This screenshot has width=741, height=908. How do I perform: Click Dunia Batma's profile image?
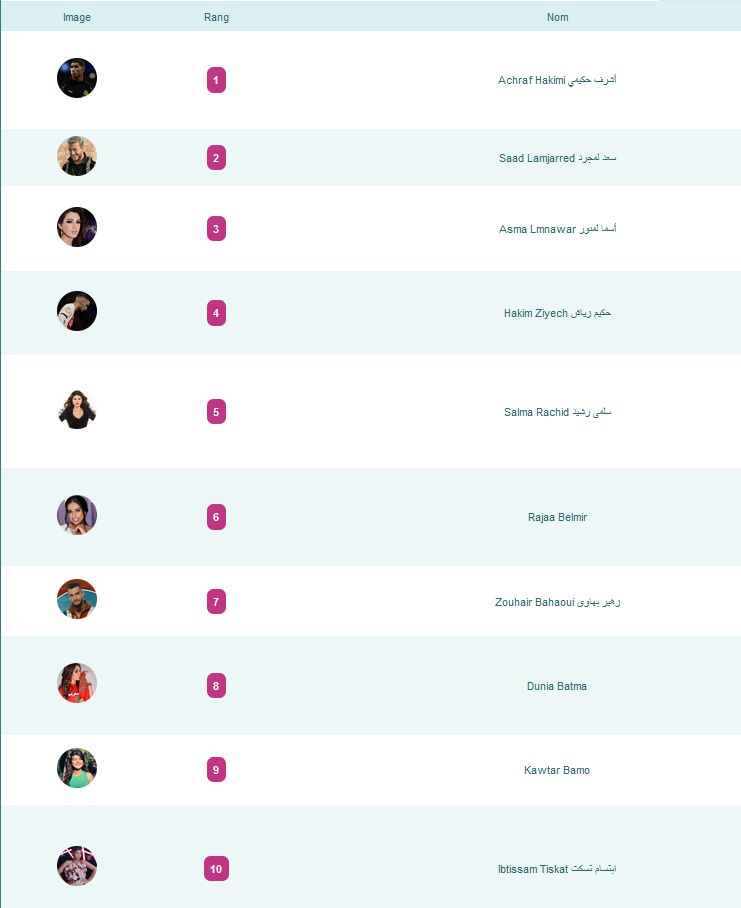click(77, 683)
